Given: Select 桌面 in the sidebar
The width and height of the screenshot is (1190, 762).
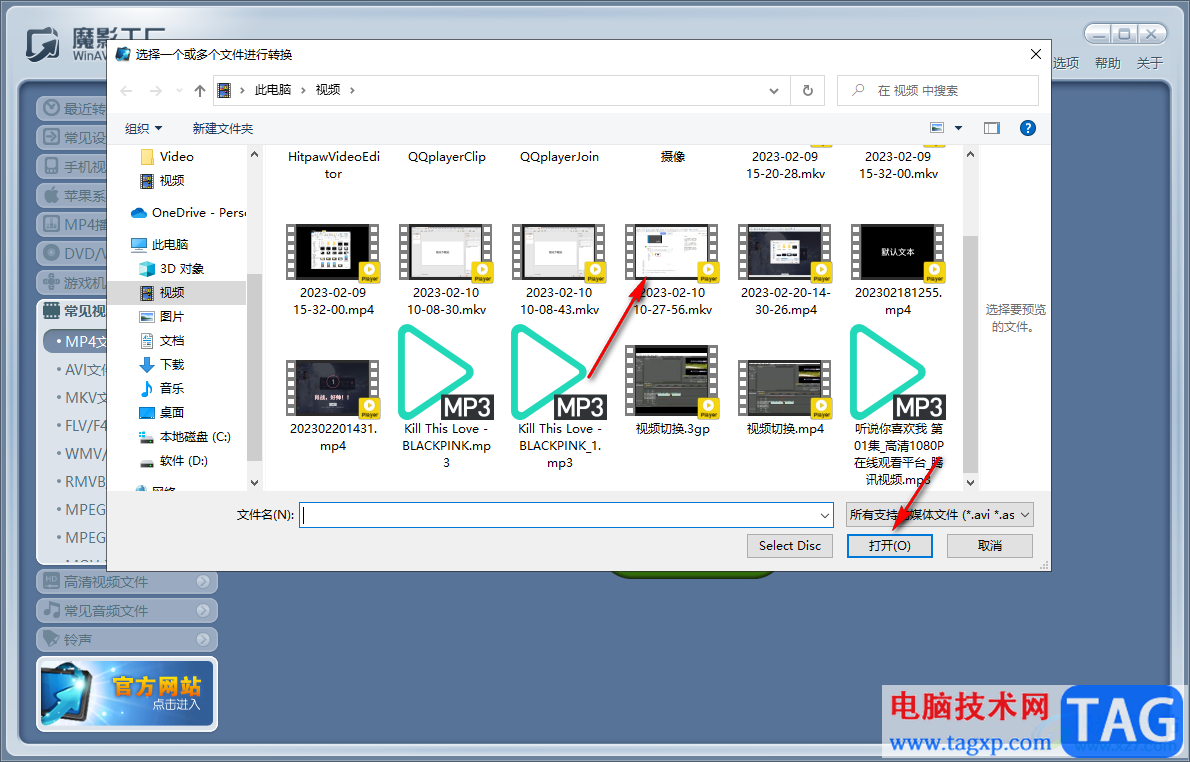Looking at the screenshot, I should 162,412.
